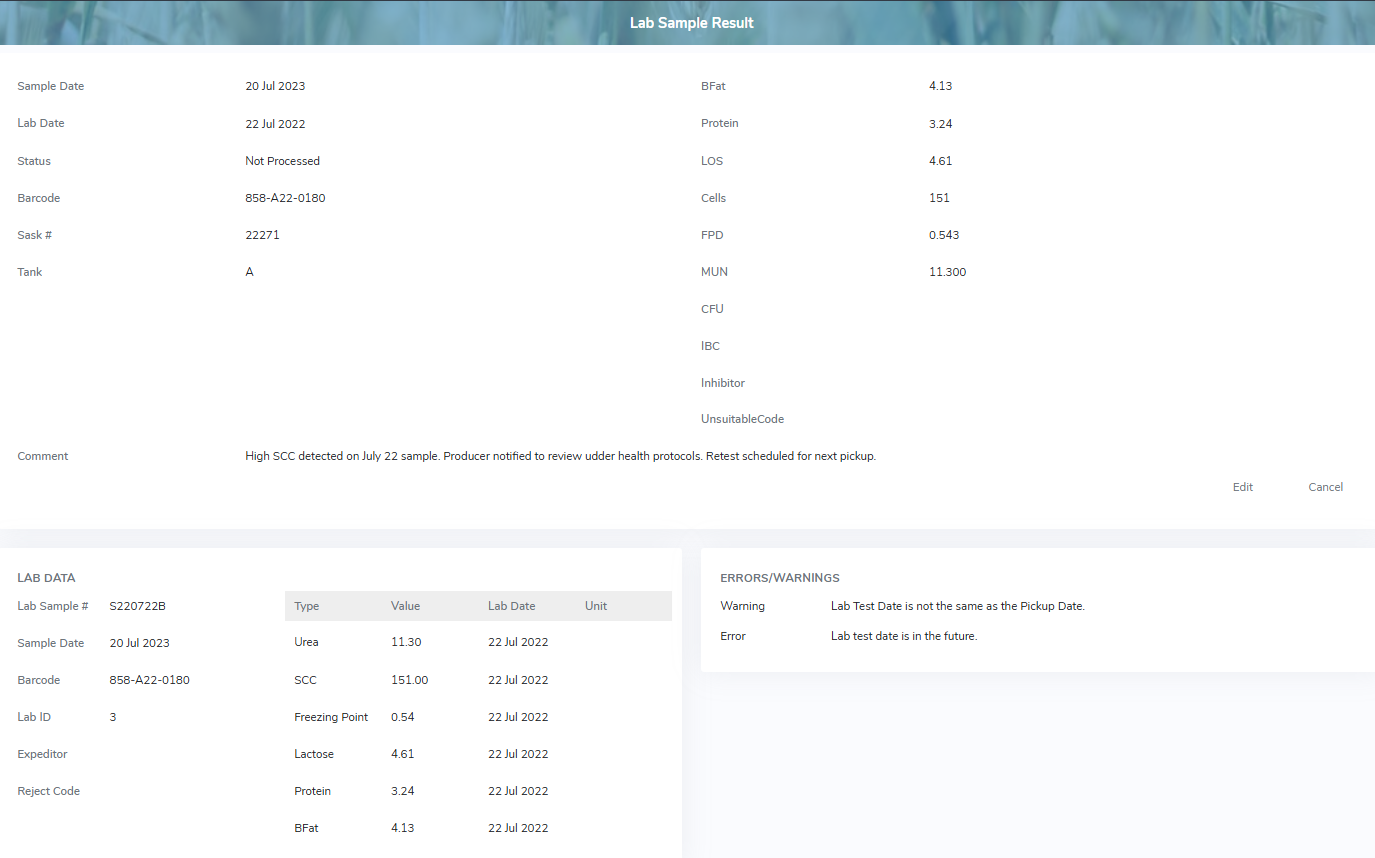Click the Unit column header
1375x858 pixels.
[x=596, y=606]
